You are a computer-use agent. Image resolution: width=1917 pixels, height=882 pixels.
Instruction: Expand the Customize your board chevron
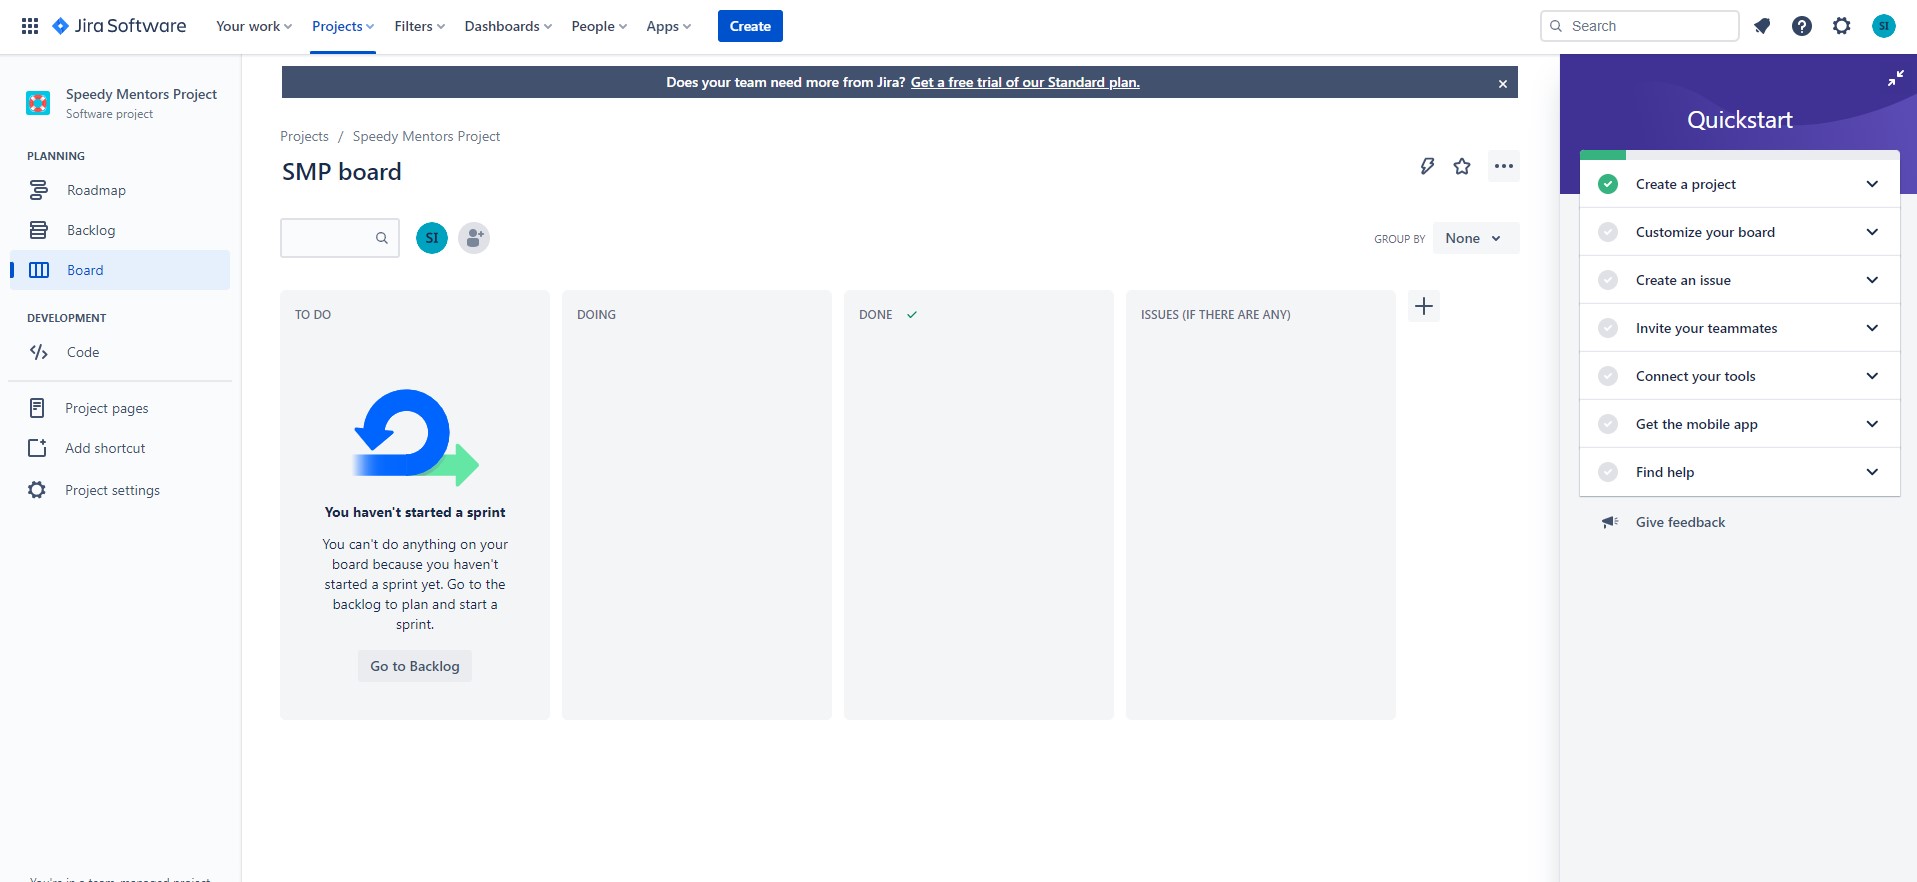1872,232
